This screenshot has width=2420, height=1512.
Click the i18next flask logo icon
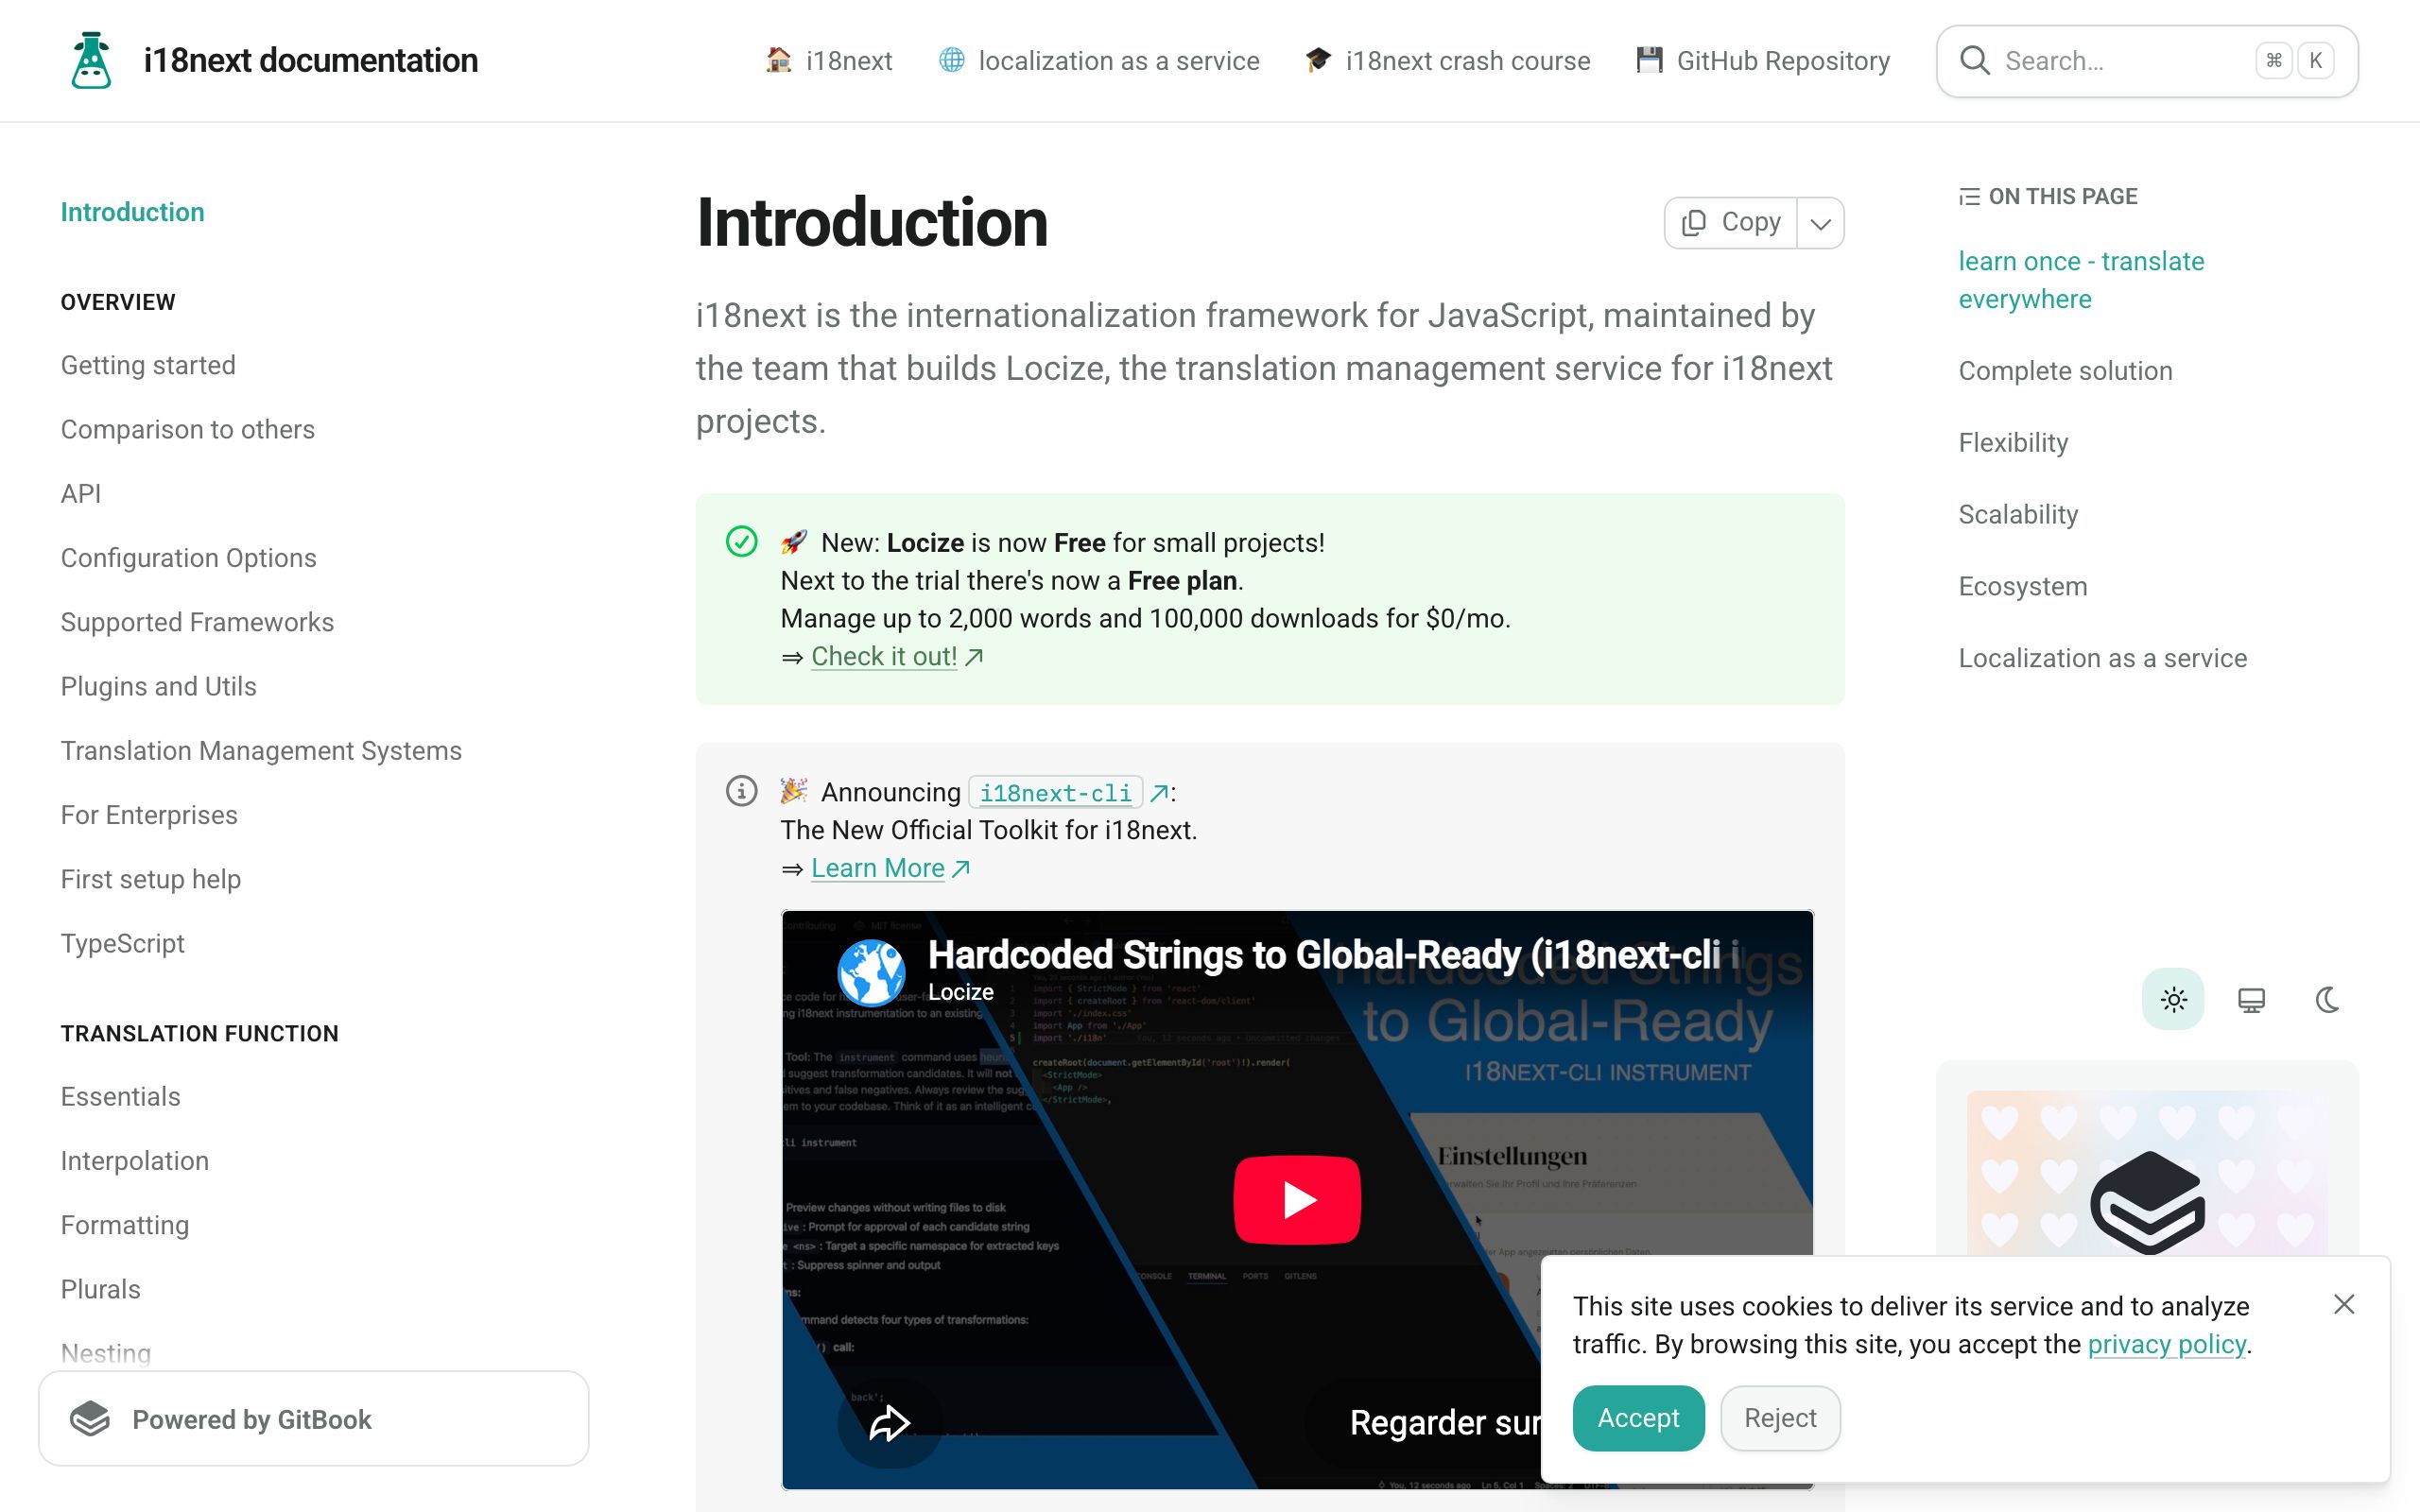pos(91,60)
